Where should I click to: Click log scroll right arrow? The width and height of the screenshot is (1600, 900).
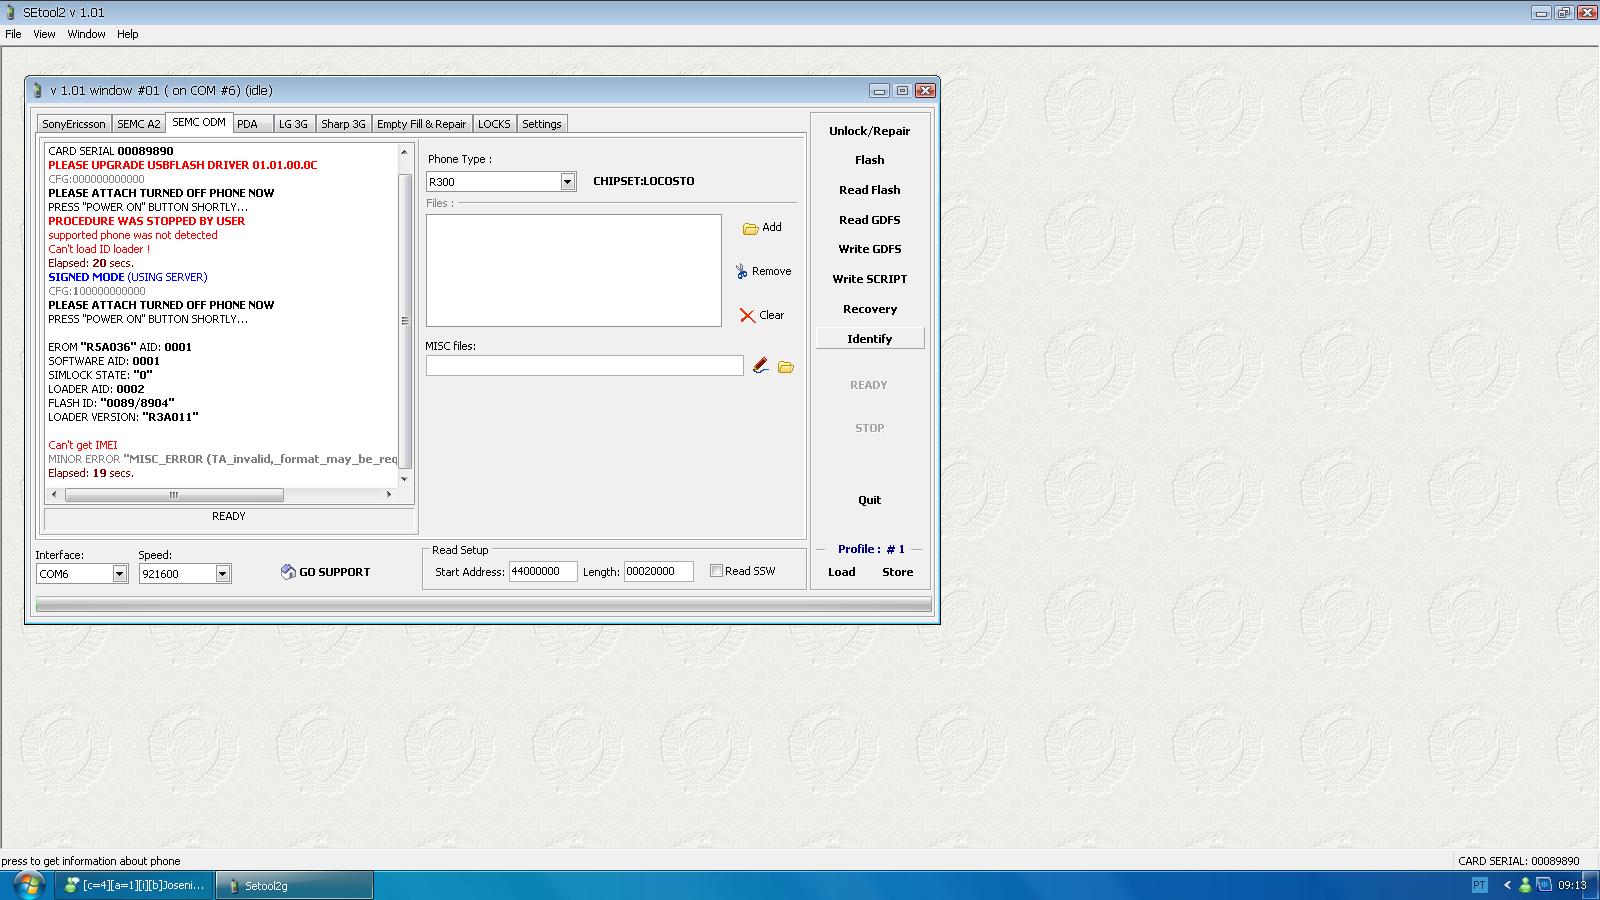[x=389, y=495]
